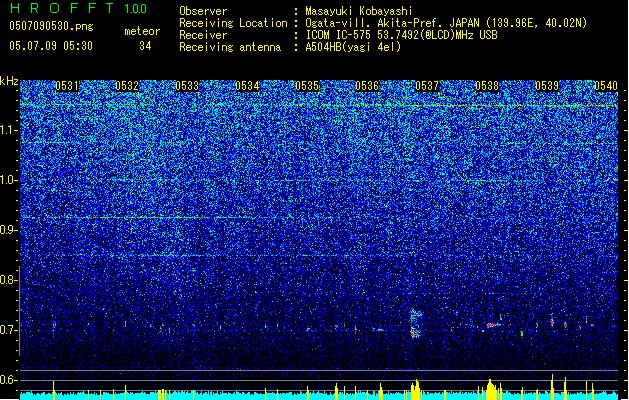Click the 0534 time marker

pos(247,86)
